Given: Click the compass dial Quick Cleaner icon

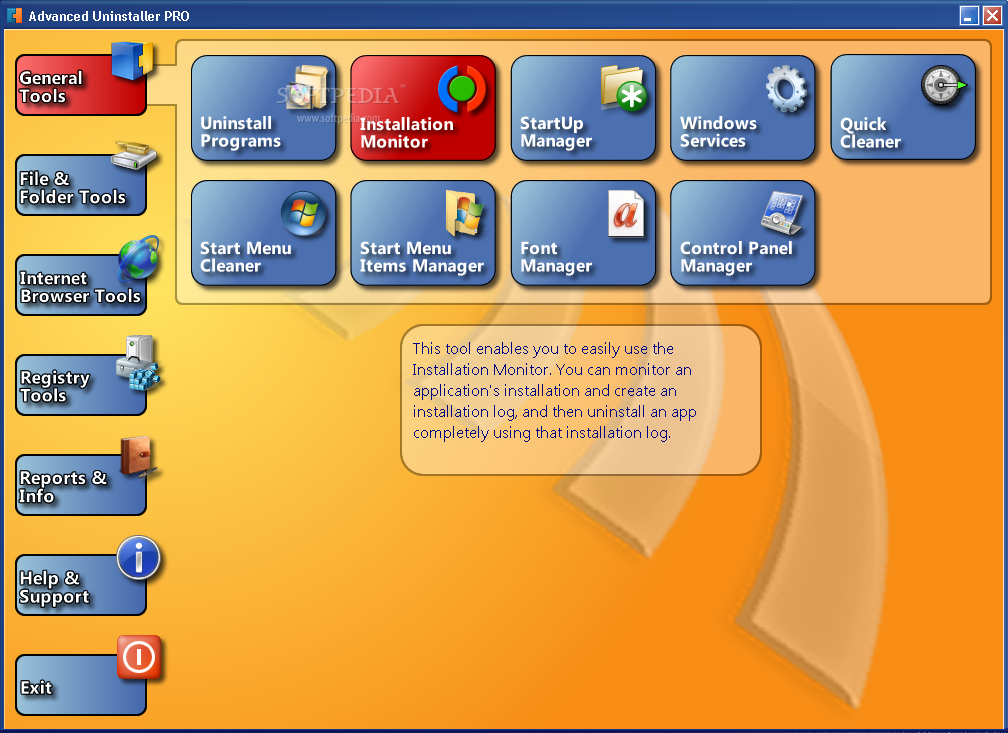Looking at the screenshot, I should coord(944,86).
